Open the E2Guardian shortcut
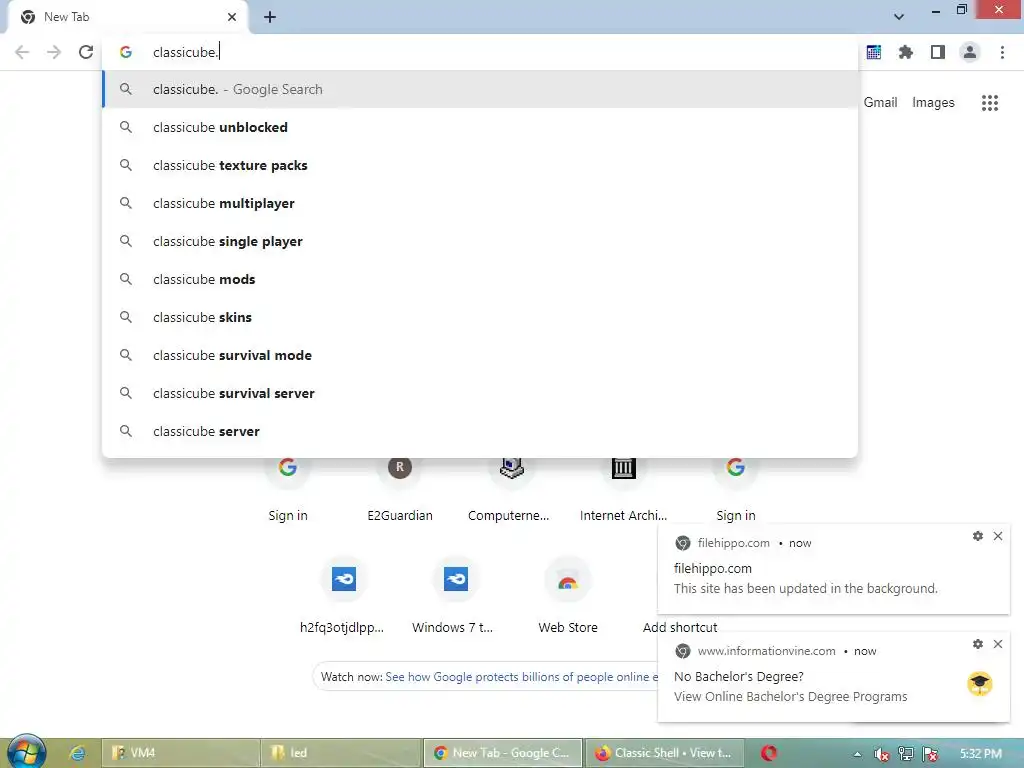This screenshot has width=1024, height=768. point(400,490)
